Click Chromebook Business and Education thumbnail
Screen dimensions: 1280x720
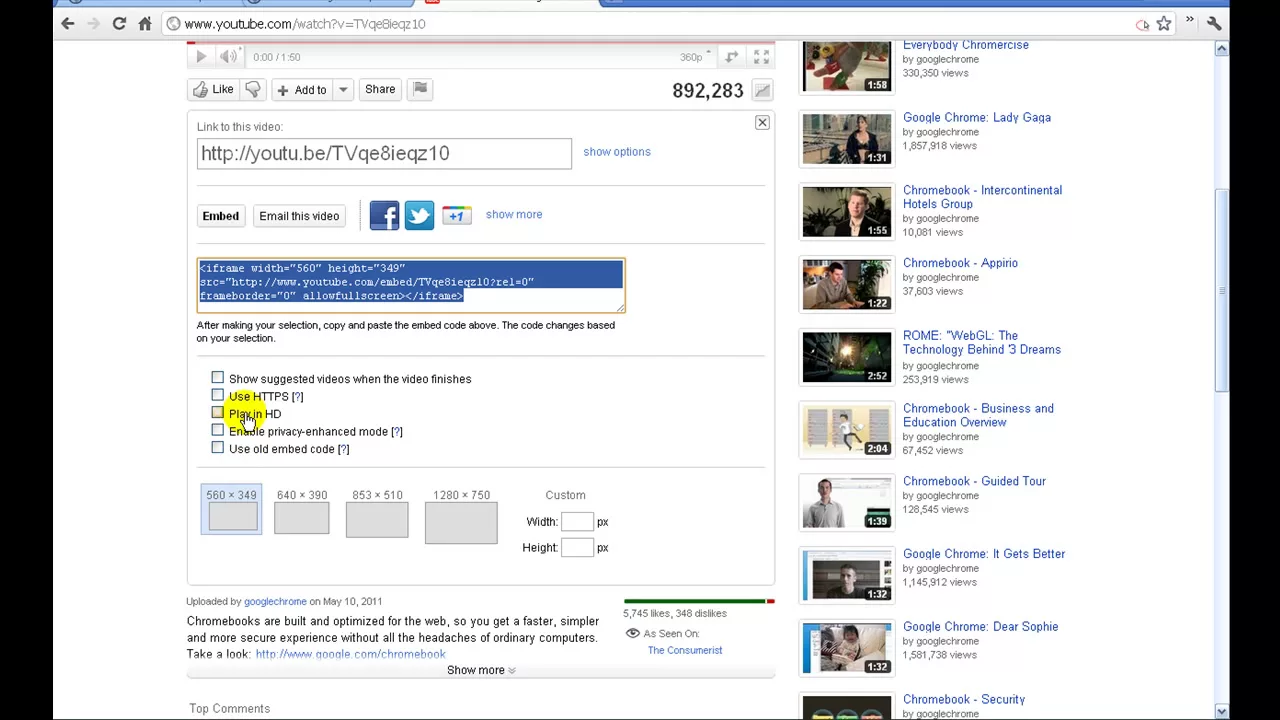coord(846,431)
